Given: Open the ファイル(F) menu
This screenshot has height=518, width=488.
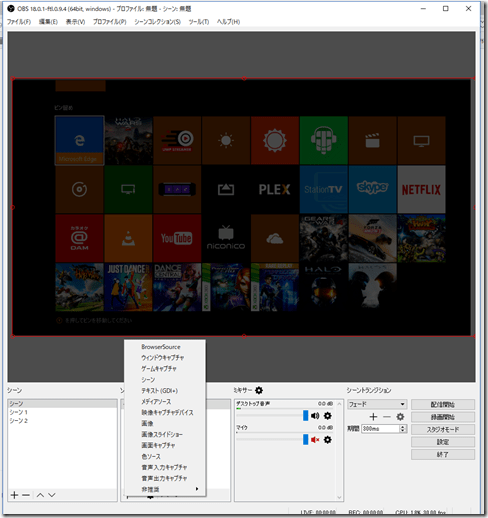Looking at the screenshot, I should (x=19, y=22).
